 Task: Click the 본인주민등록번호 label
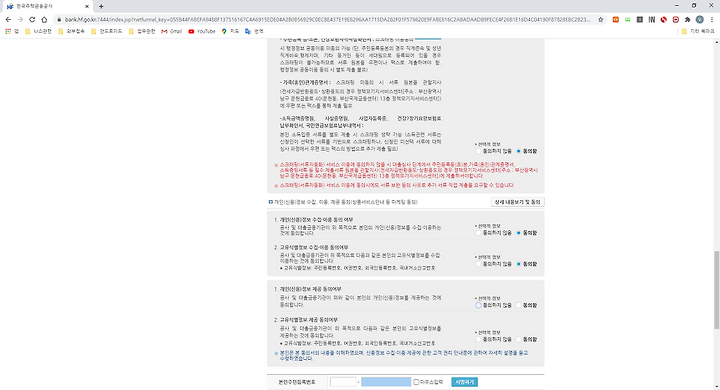coord(297,382)
